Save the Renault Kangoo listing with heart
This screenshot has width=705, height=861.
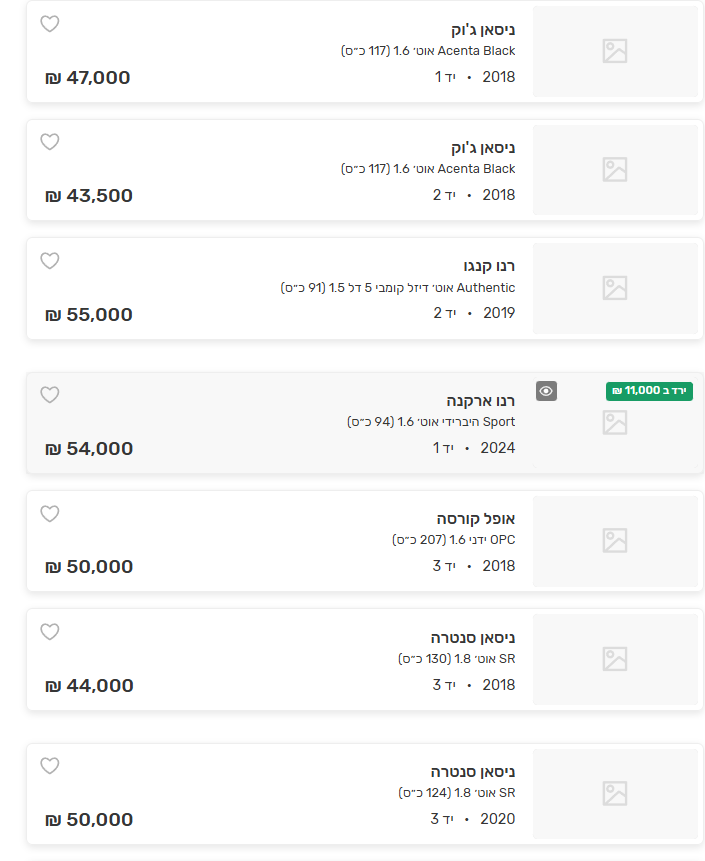50,261
